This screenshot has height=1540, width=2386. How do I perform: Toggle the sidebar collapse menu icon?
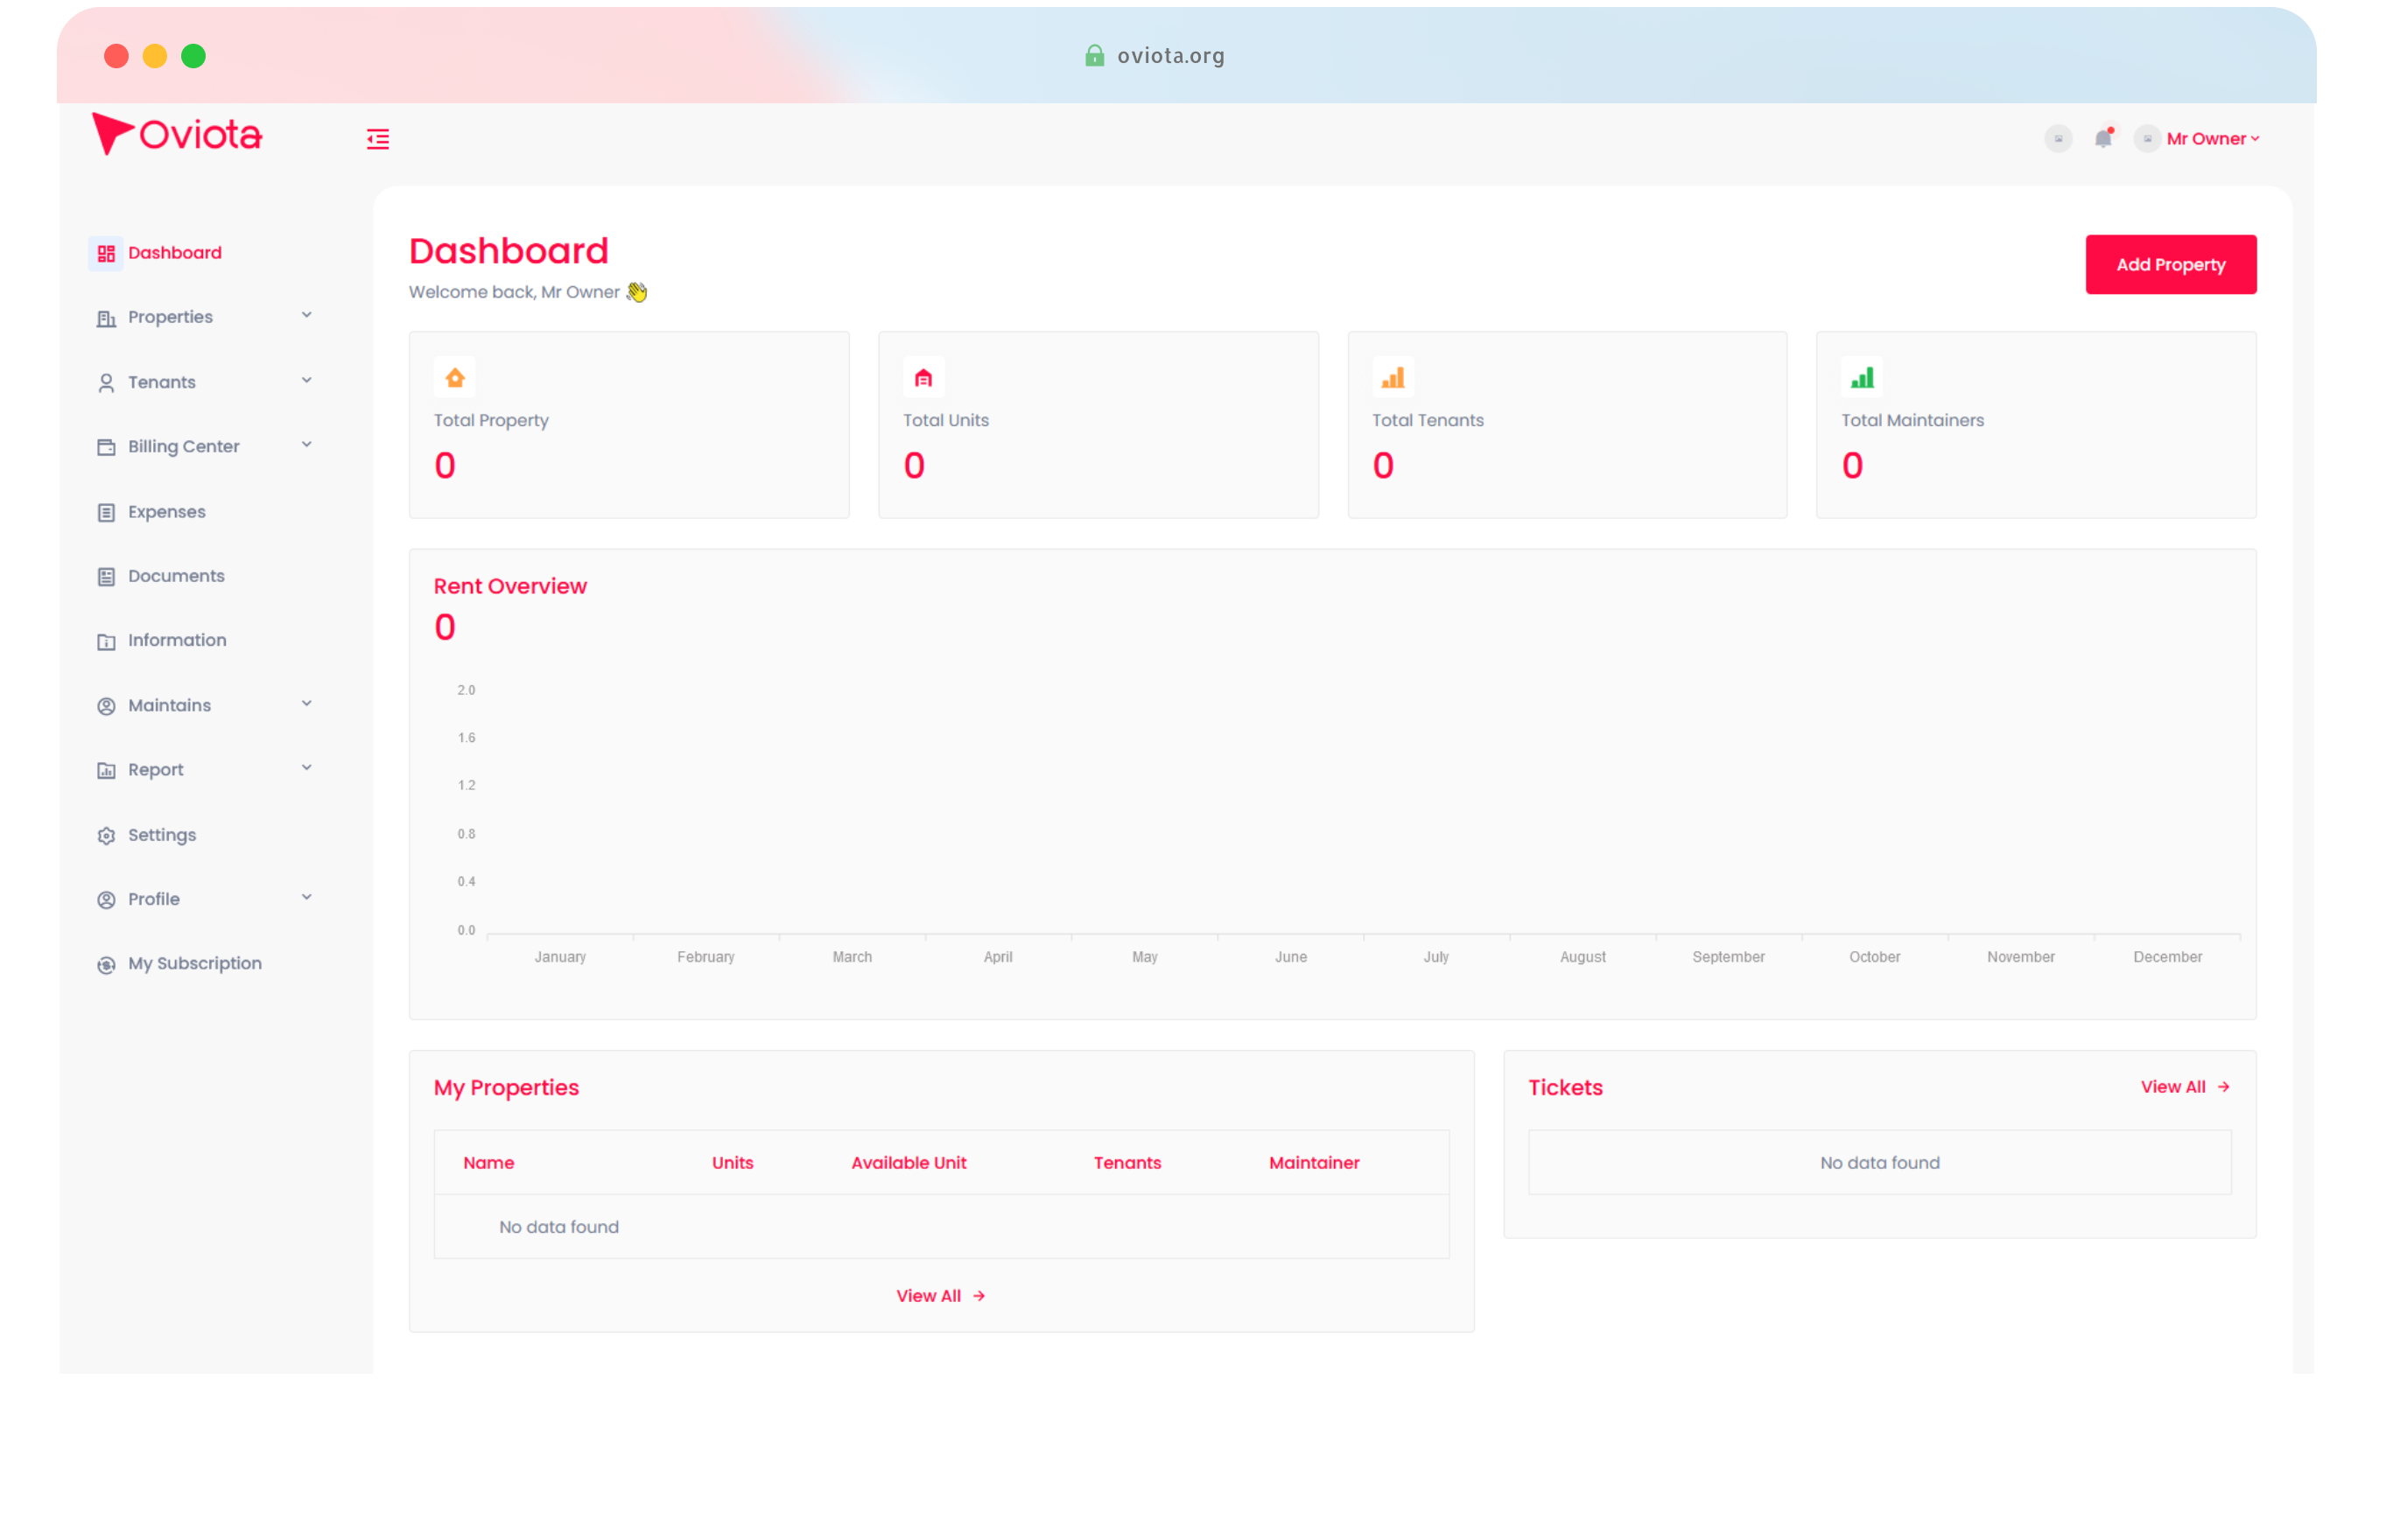(x=378, y=139)
